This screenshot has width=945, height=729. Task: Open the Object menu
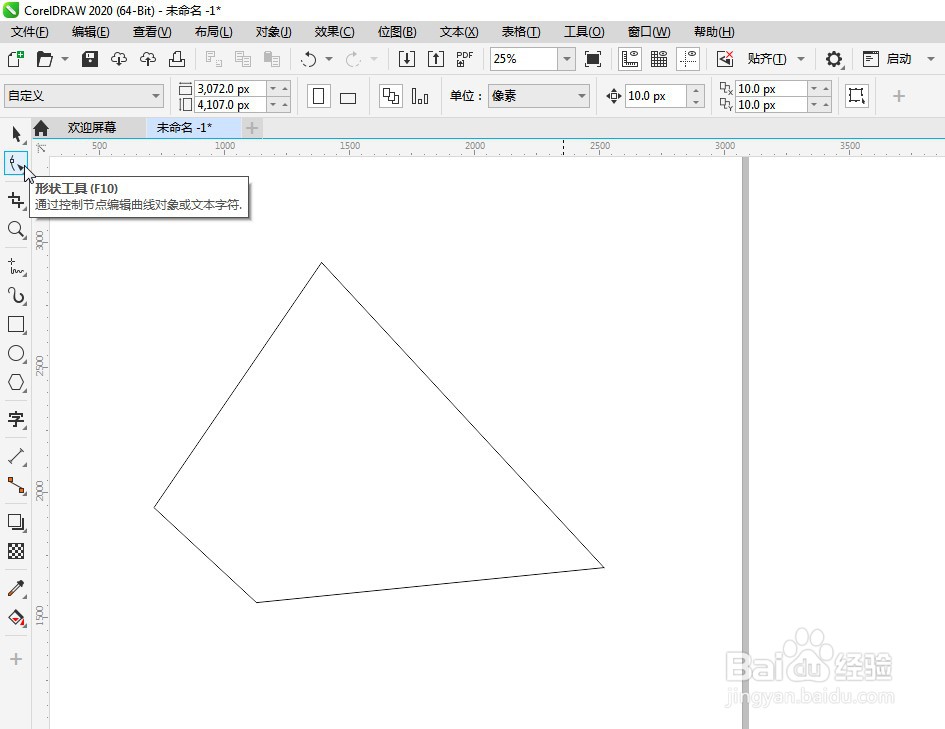pos(273,32)
